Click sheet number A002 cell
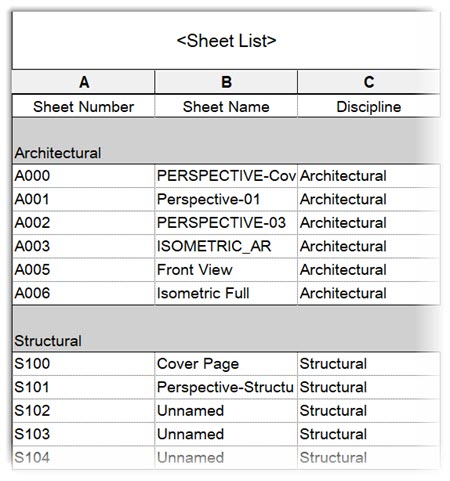This screenshot has height=481, width=450. [83, 223]
